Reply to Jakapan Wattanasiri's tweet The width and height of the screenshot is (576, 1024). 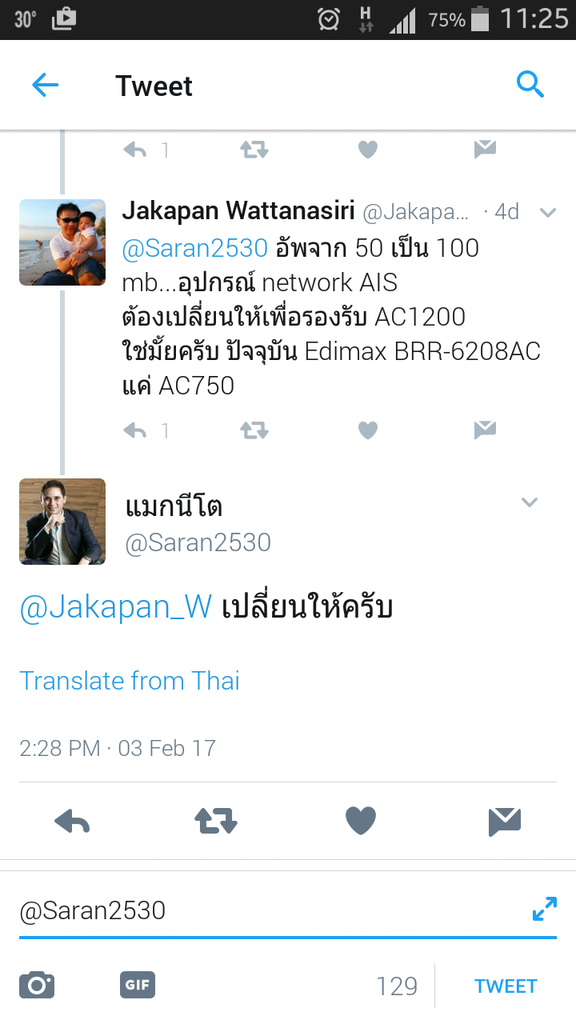pyautogui.click(x=135, y=430)
